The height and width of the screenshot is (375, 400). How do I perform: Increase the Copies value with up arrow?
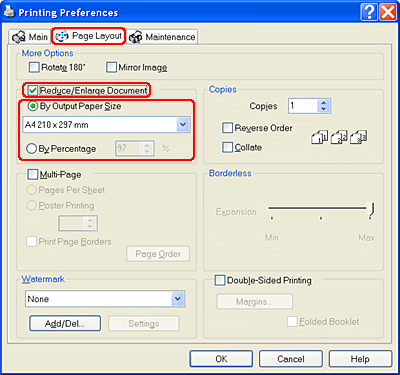click(323, 103)
